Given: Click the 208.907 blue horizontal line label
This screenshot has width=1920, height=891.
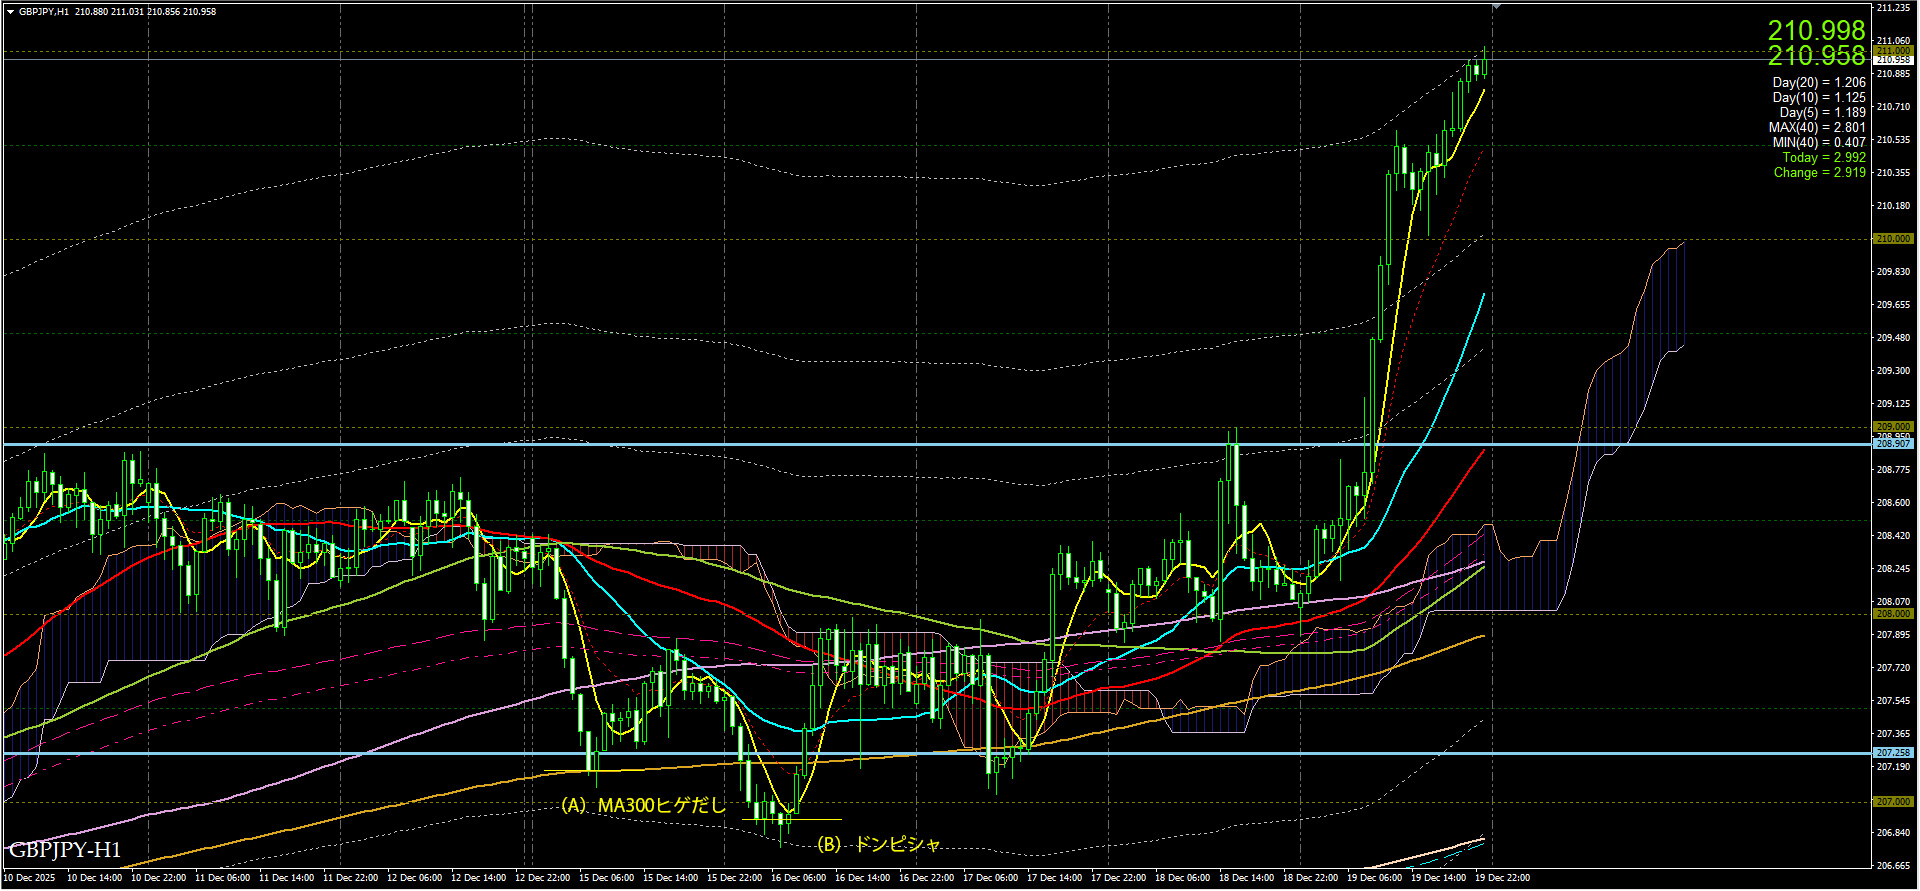Looking at the screenshot, I should tap(1892, 443).
